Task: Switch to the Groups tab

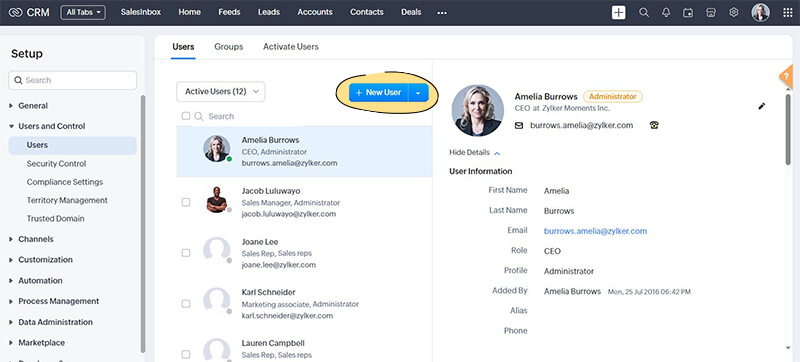Action: (229, 46)
